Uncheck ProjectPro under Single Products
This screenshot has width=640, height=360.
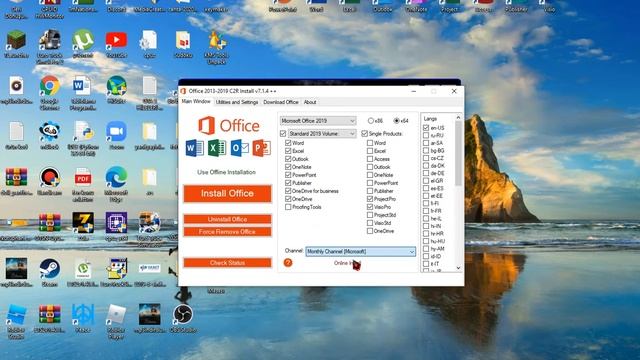point(370,199)
